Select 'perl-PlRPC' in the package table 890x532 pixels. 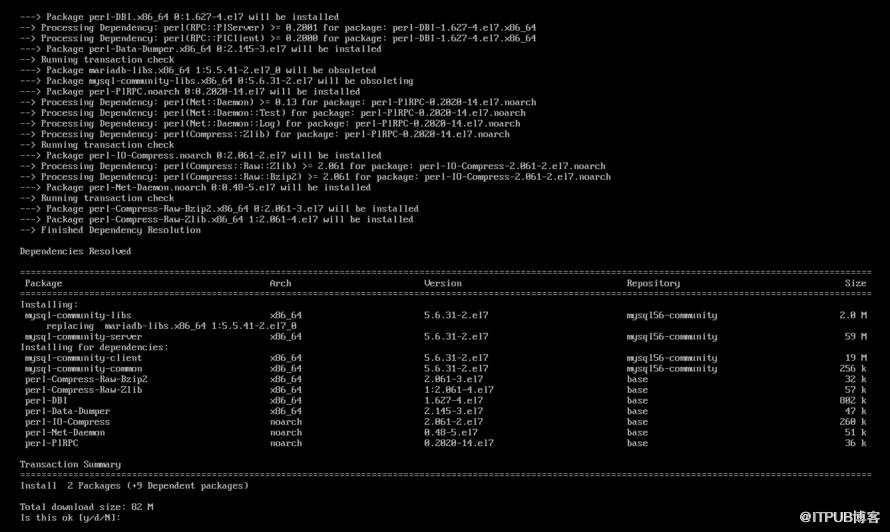point(51,443)
